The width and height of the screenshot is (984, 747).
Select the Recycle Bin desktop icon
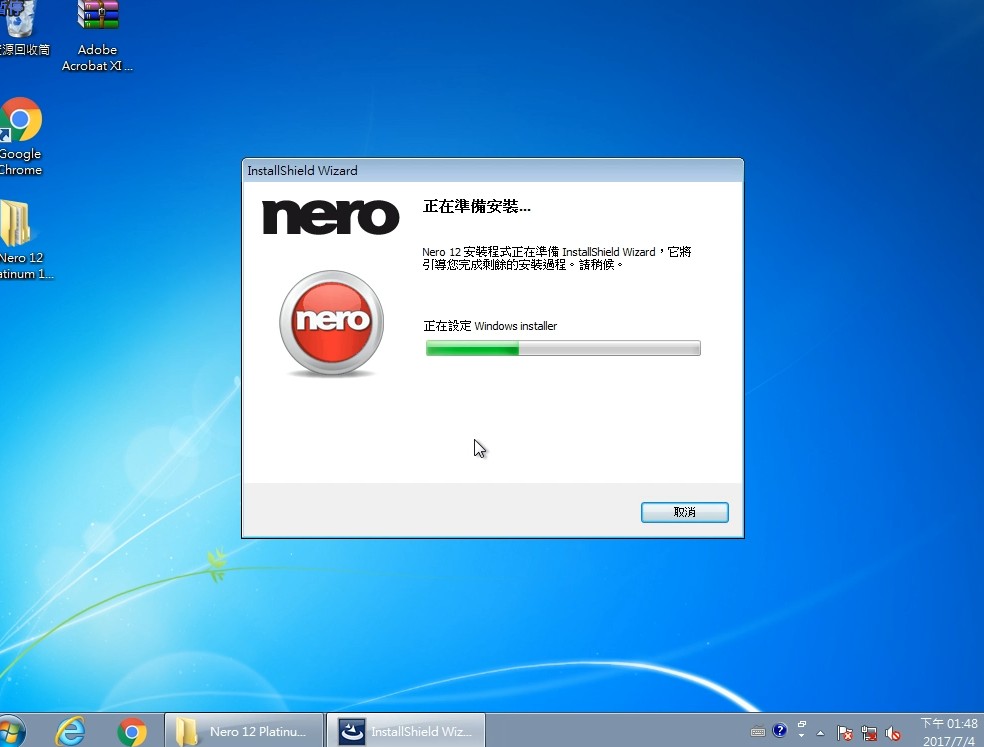[x=23, y=29]
